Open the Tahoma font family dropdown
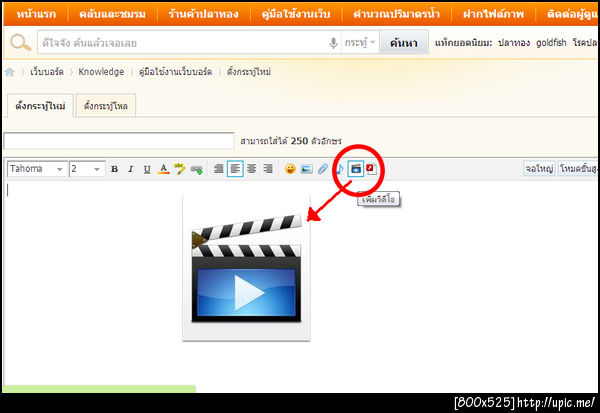Screen dimensions: 600x413 pos(37,169)
